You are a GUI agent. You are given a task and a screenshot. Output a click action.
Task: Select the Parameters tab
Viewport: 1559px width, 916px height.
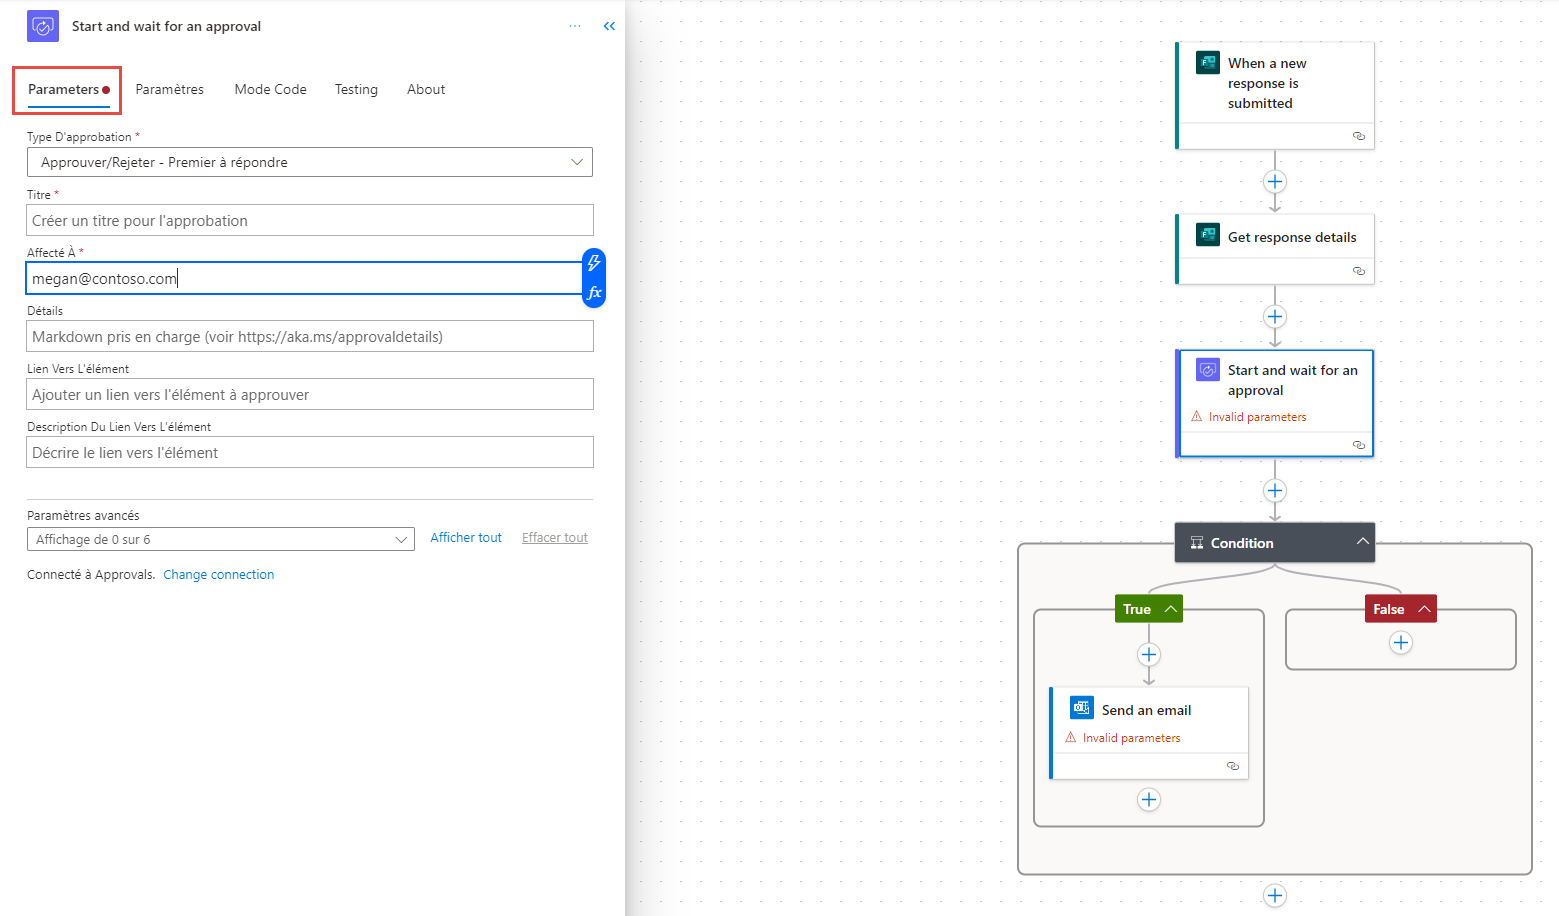[67, 90]
